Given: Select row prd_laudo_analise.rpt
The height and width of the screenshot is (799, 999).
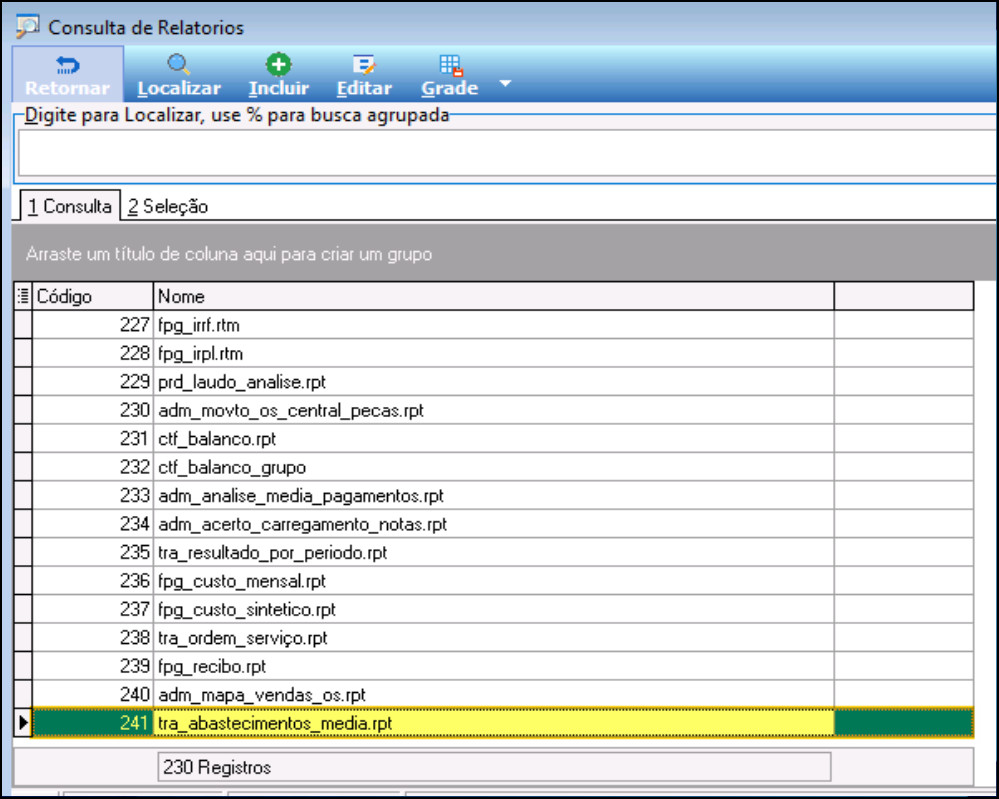Looking at the screenshot, I should coord(494,382).
